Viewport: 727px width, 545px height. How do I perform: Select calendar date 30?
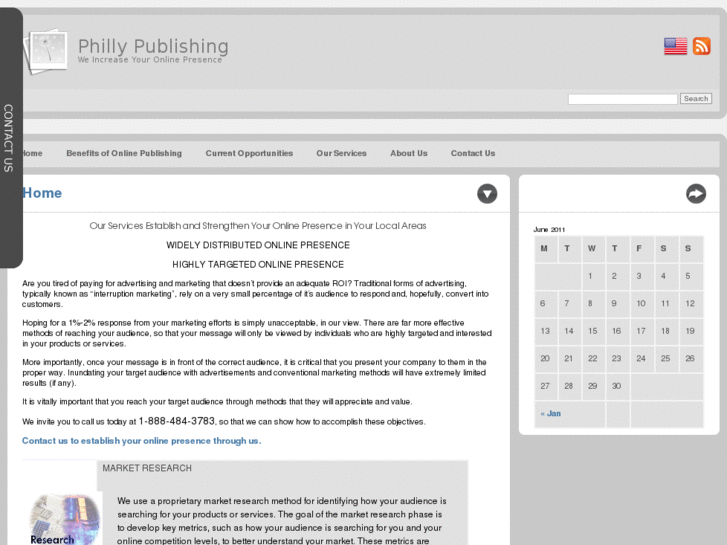point(616,386)
